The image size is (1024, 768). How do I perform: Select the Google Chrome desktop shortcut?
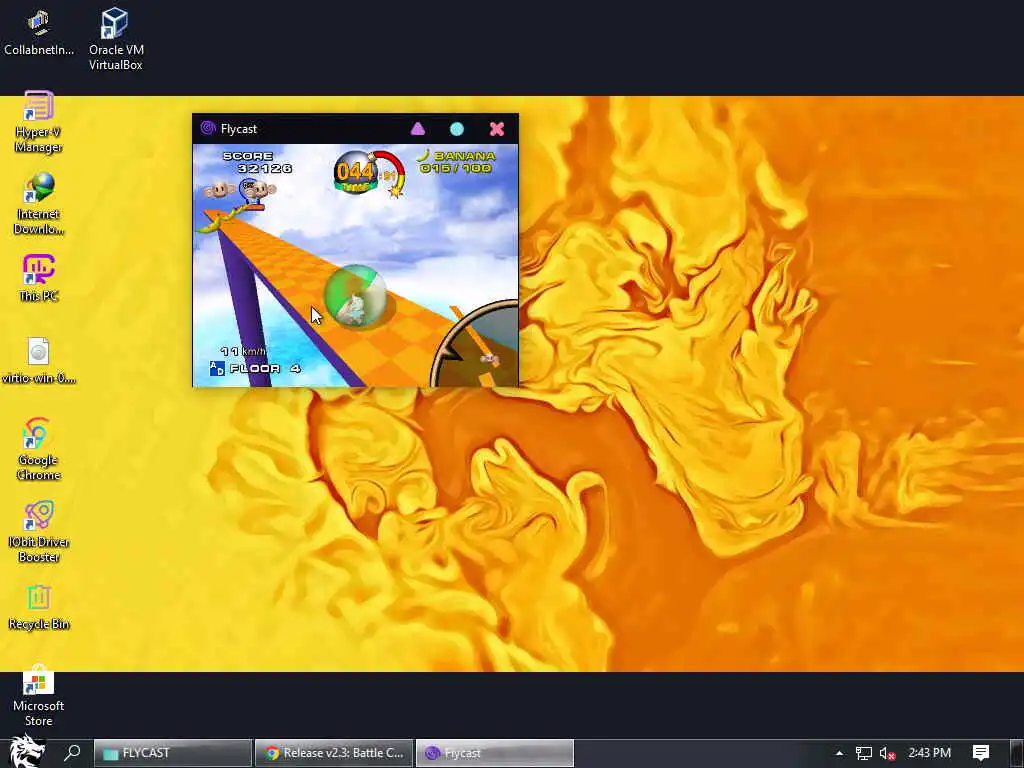click(39, 449)
